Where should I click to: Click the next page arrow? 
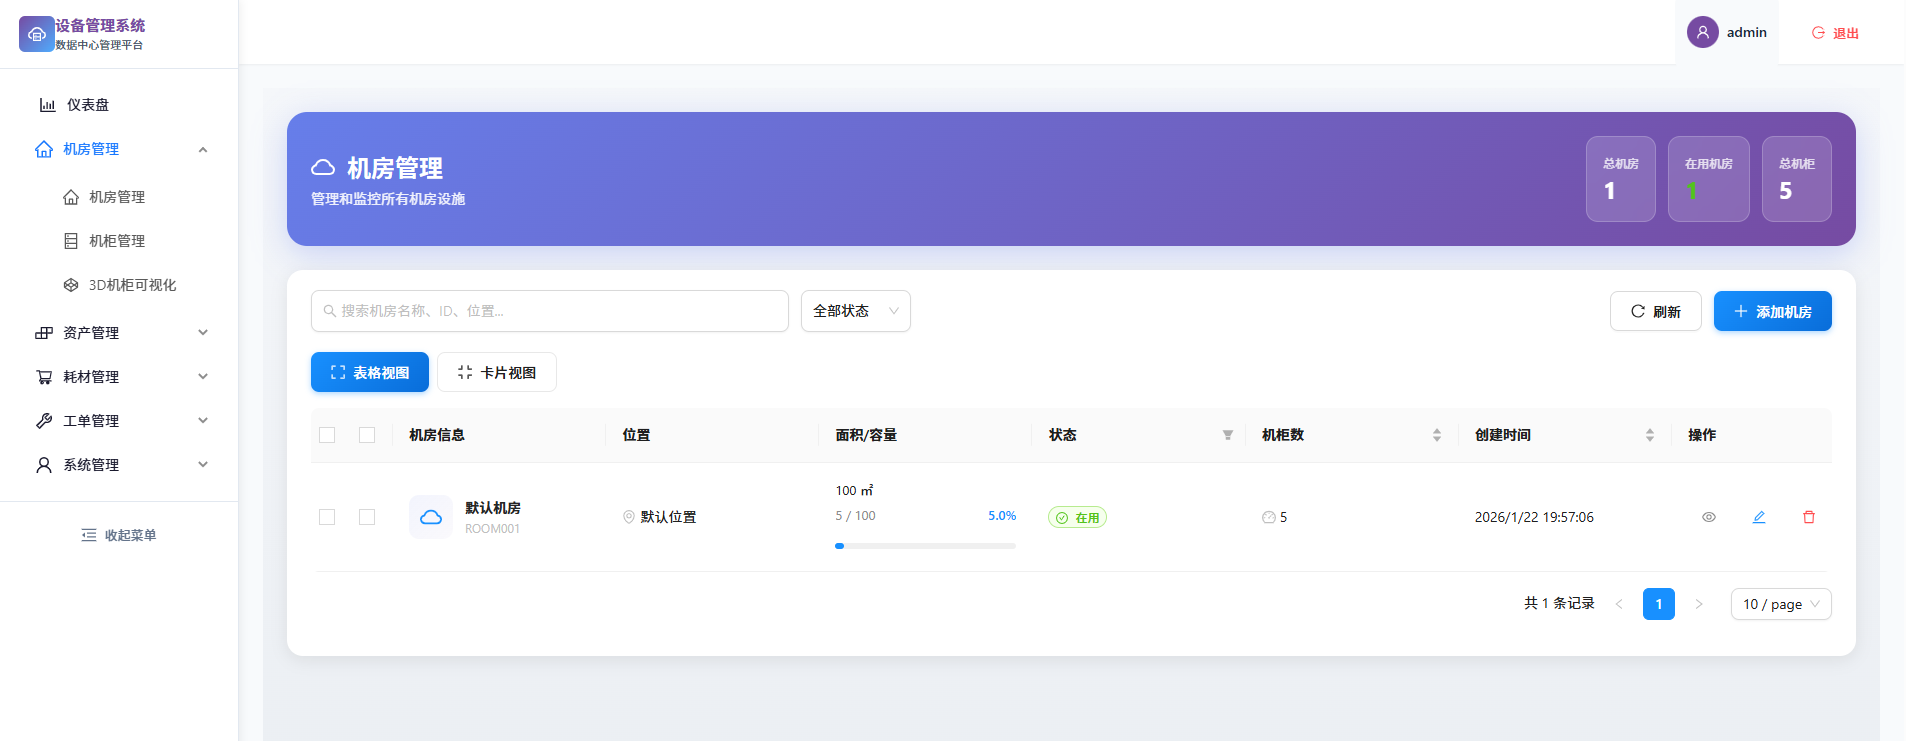point(1699,604)
